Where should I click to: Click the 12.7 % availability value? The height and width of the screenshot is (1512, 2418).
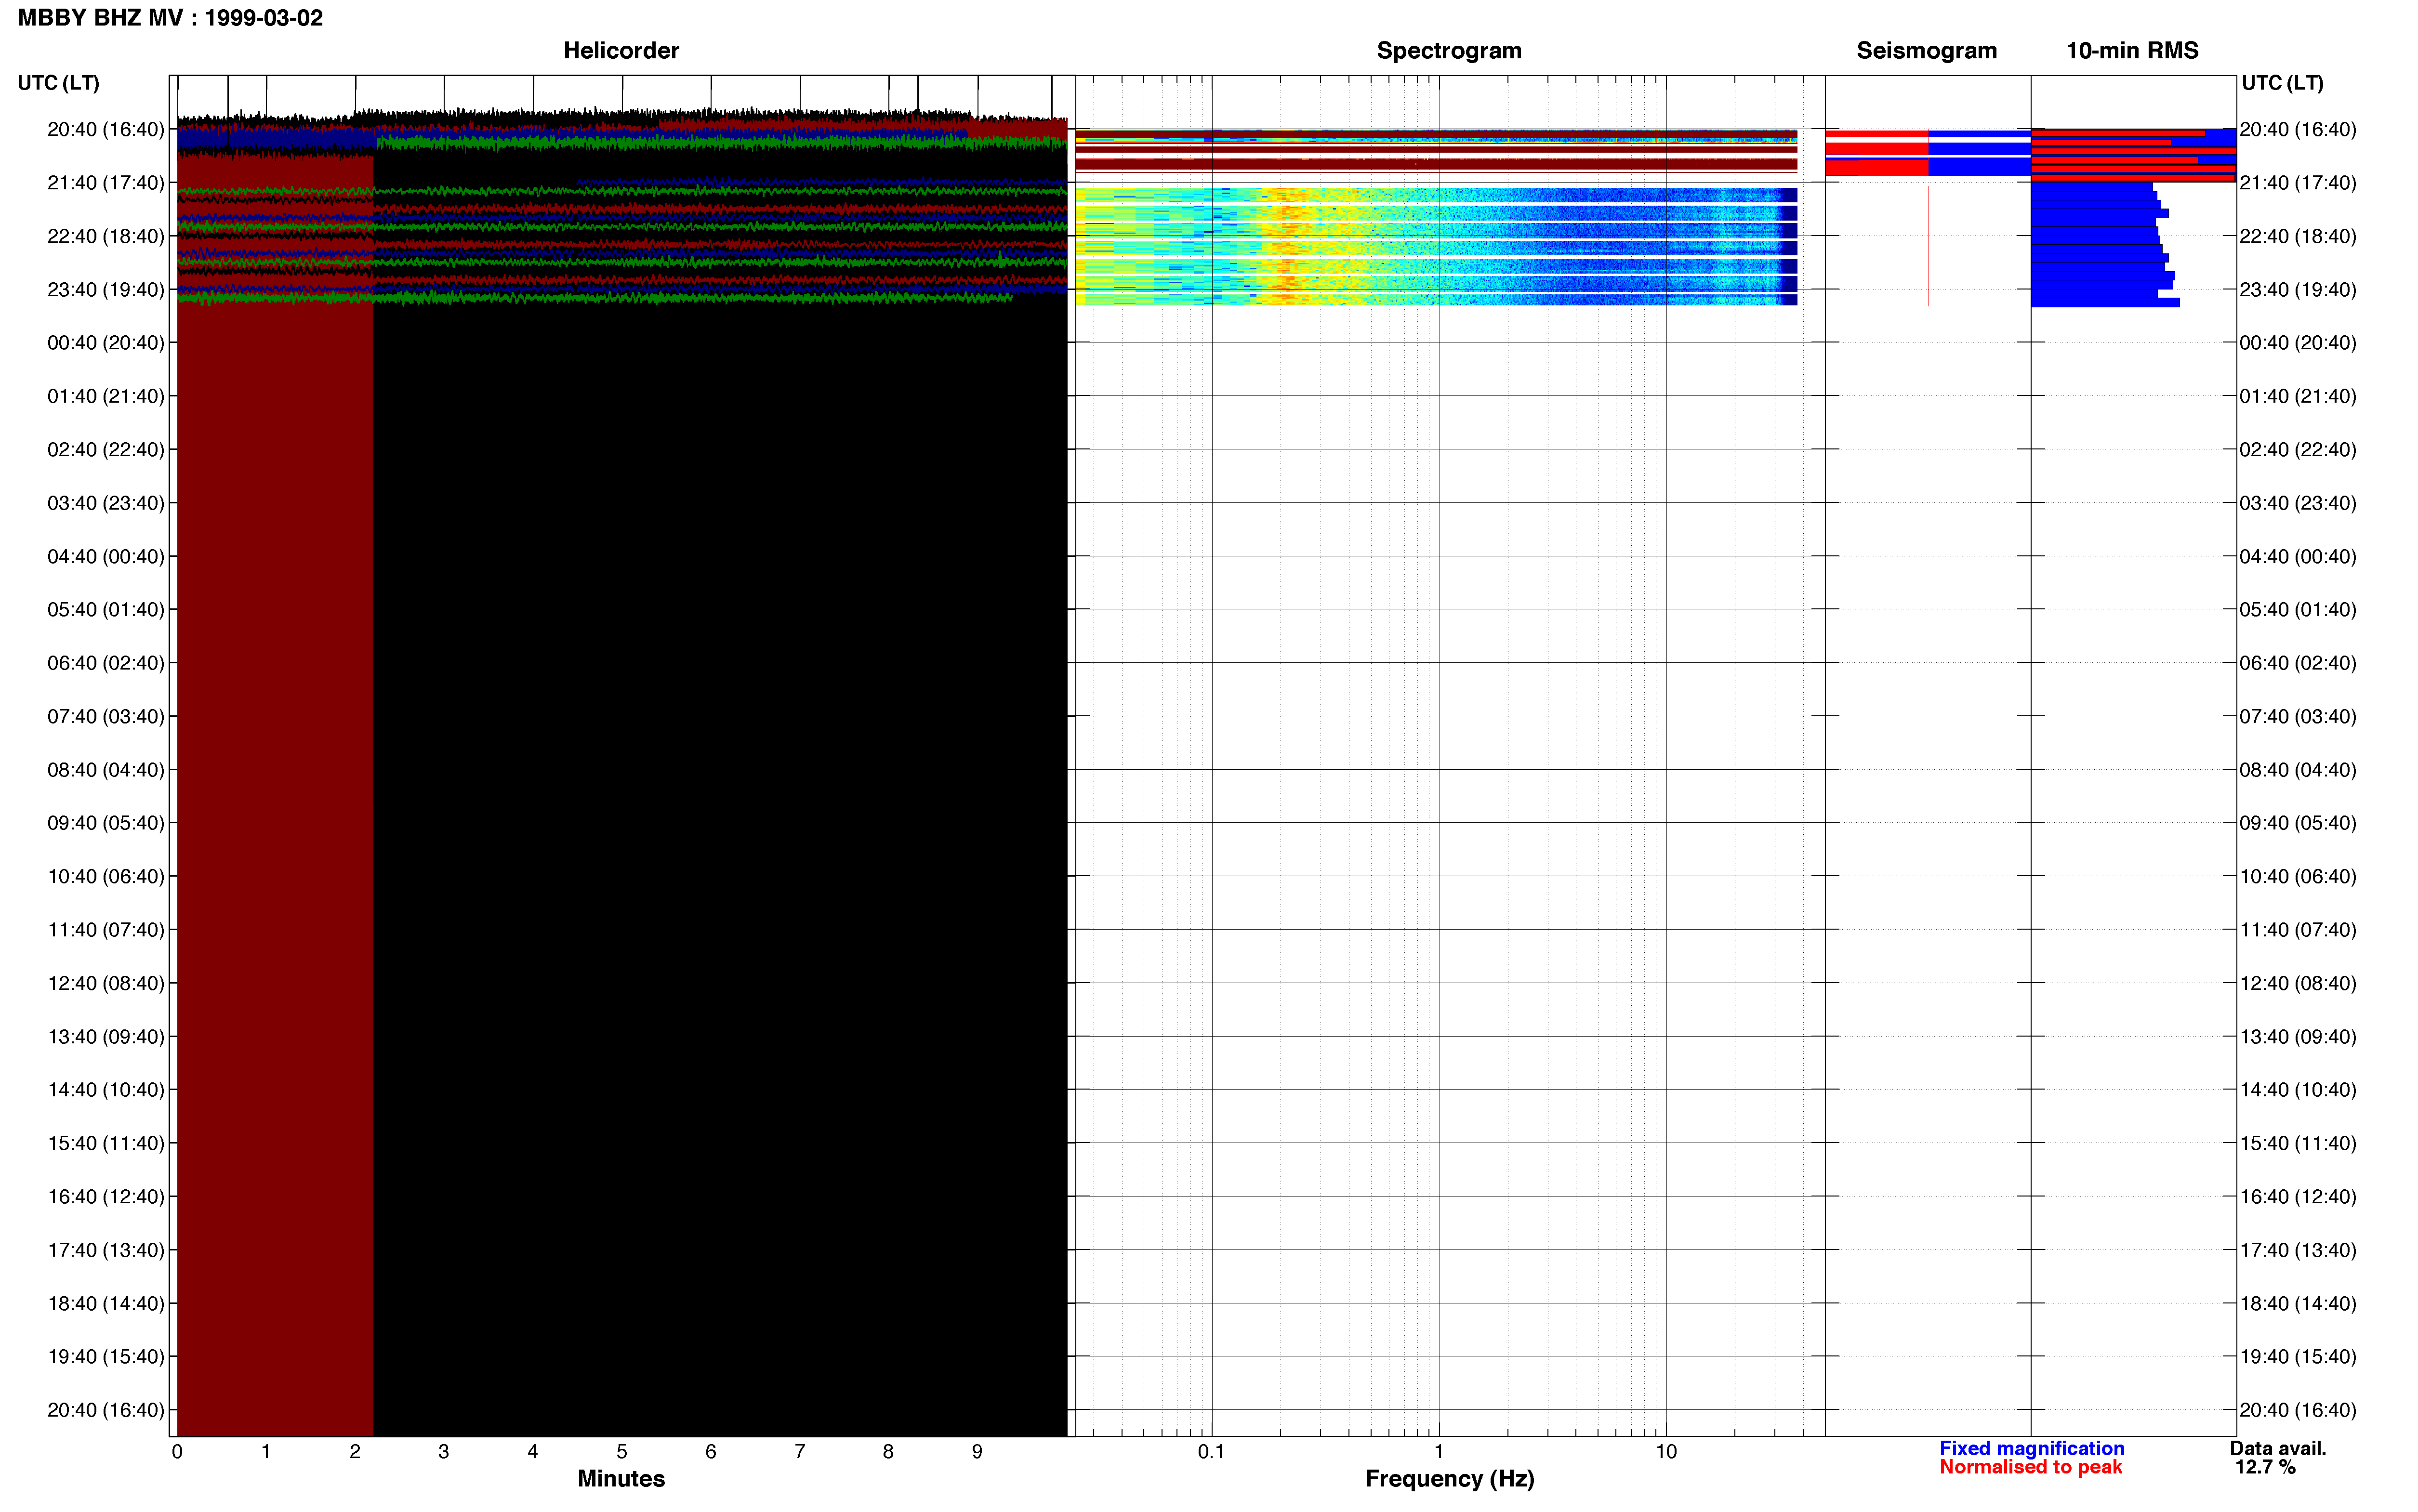coord(2265,1467)
